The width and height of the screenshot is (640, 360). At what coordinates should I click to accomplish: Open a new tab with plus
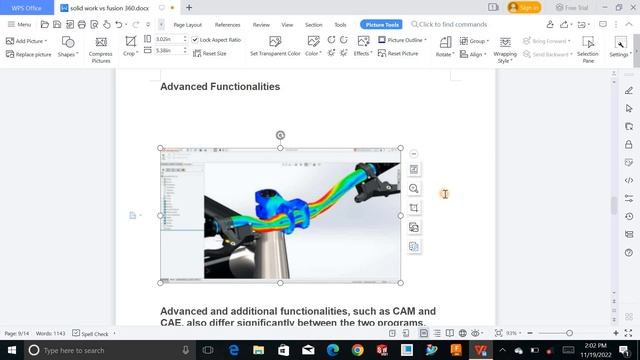189,7
